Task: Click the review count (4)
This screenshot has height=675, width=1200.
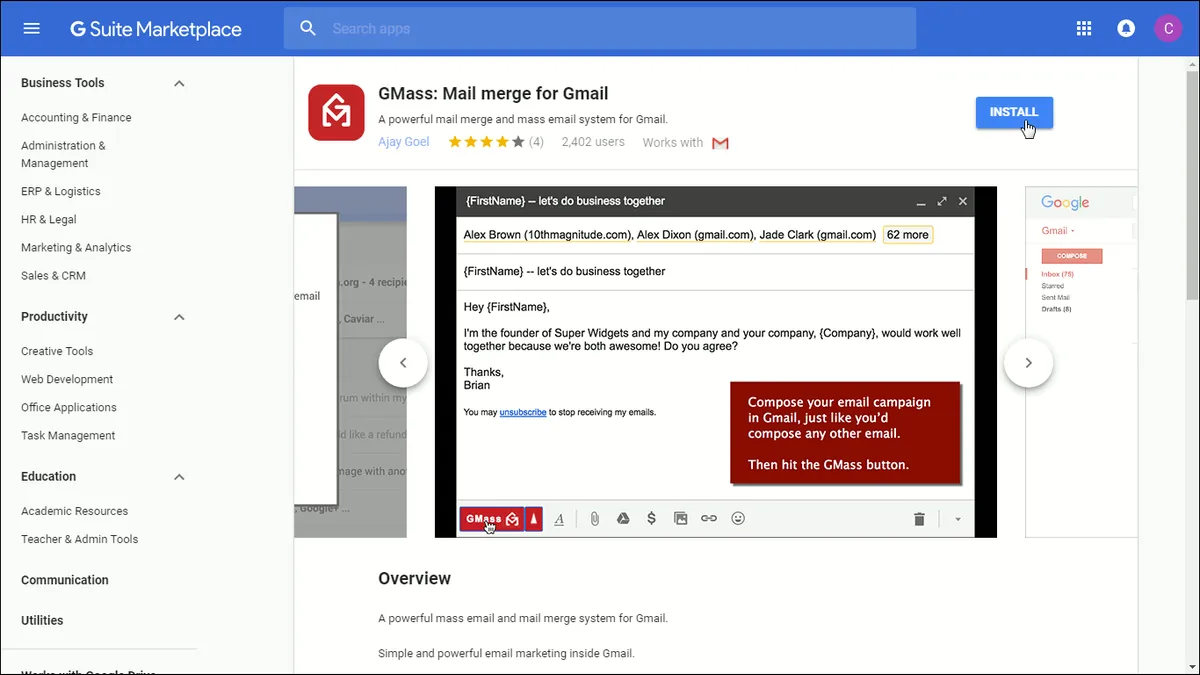Action: click(536, 142)
